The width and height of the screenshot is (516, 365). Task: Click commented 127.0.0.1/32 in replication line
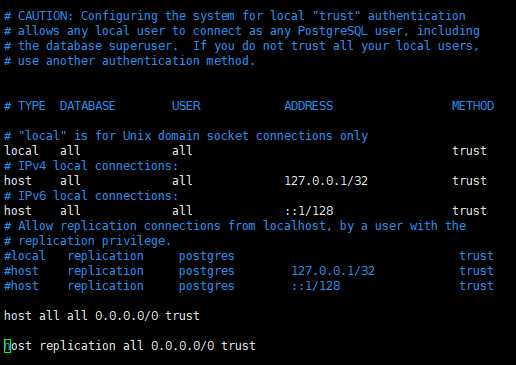tap(333, 271)
